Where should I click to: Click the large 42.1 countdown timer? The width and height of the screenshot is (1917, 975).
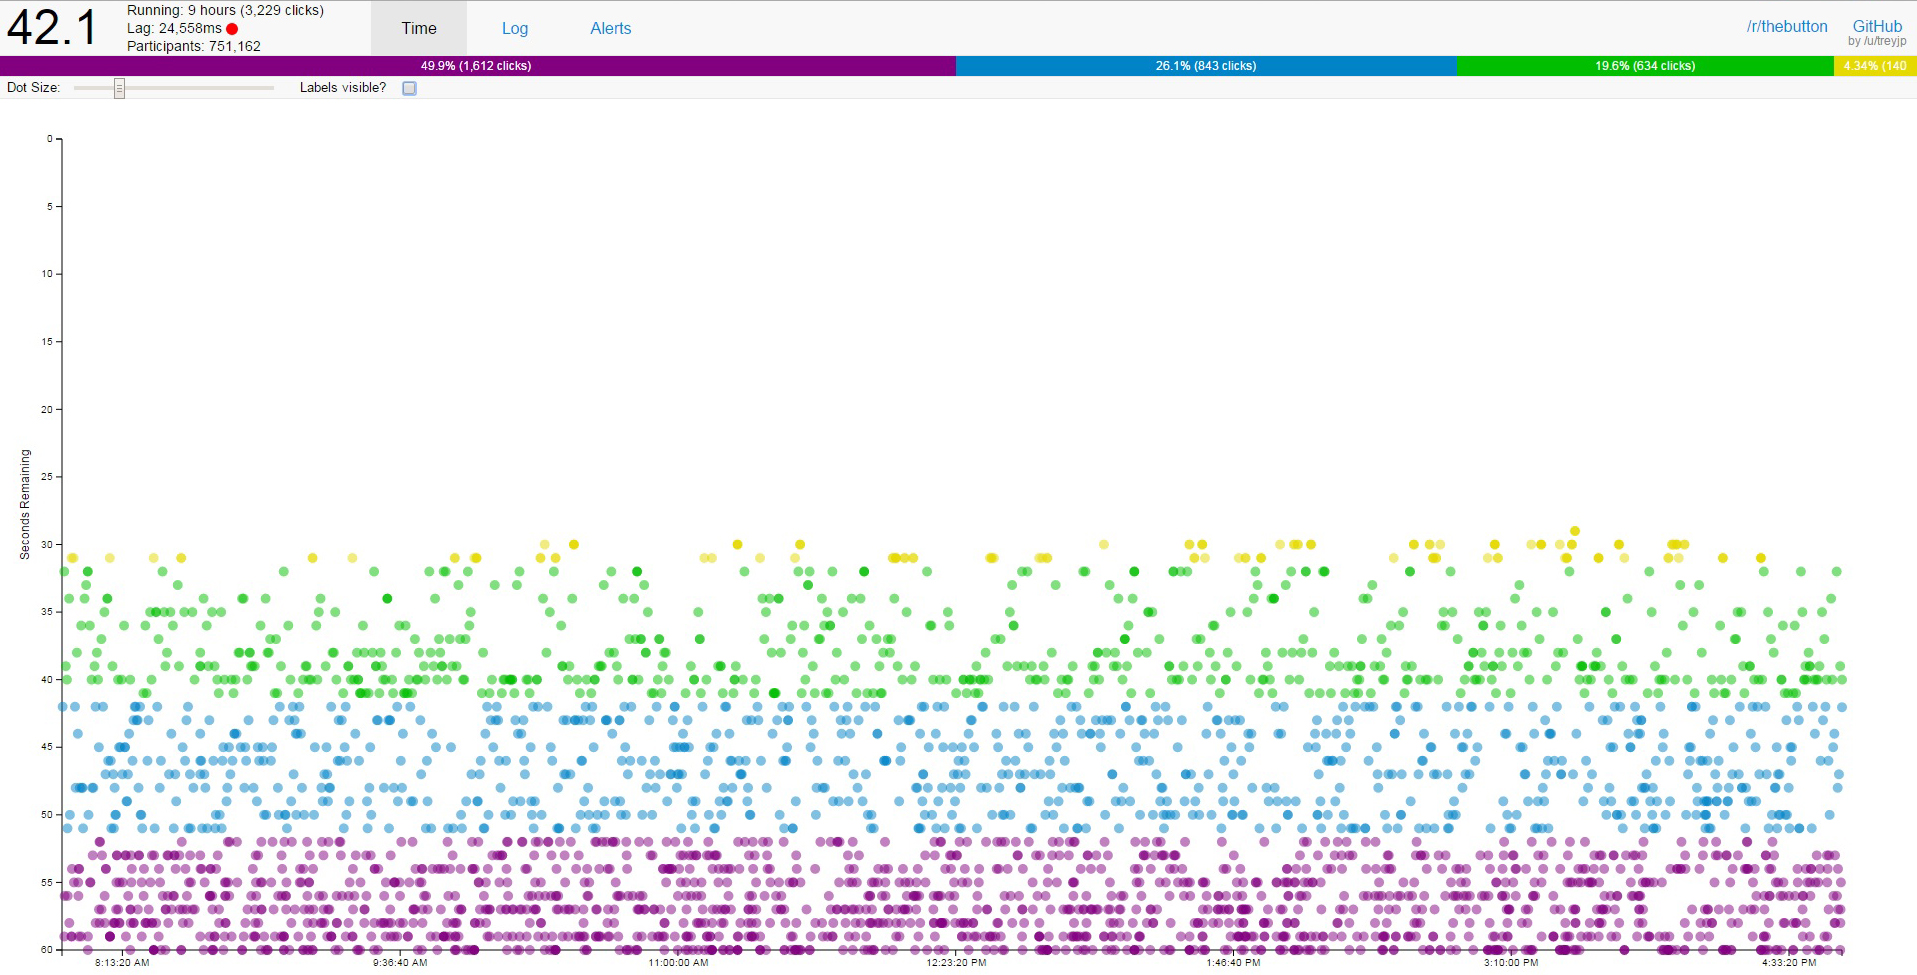(52, 27)
